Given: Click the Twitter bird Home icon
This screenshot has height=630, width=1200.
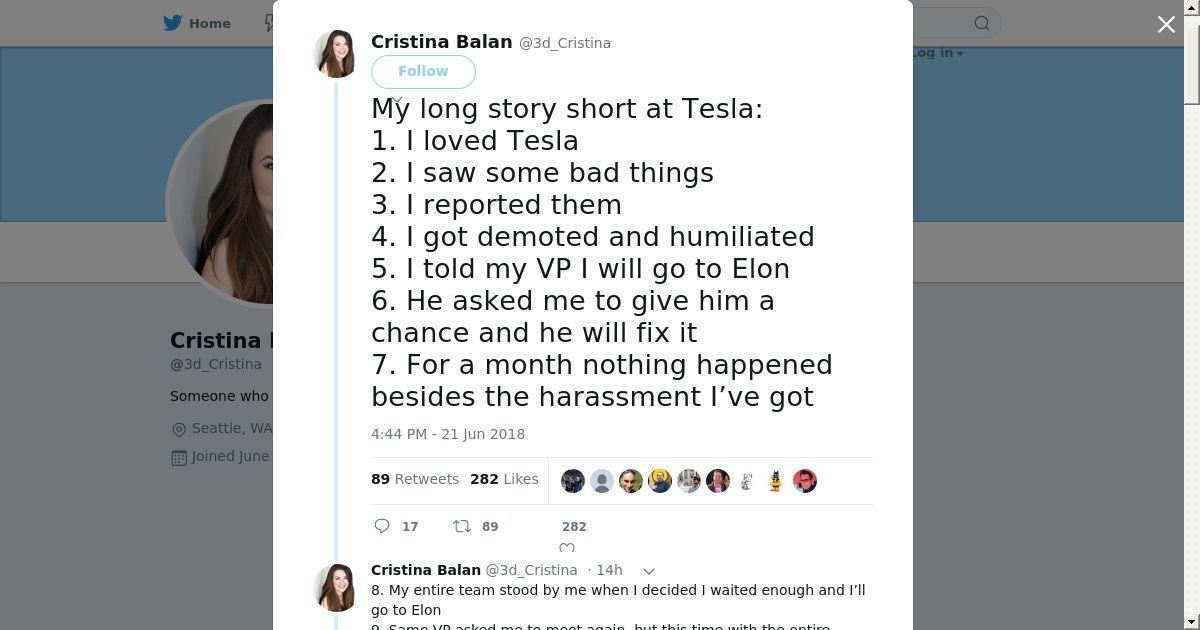Looking at the screenshot, I should pyautogui.click(x=173, y=23).
